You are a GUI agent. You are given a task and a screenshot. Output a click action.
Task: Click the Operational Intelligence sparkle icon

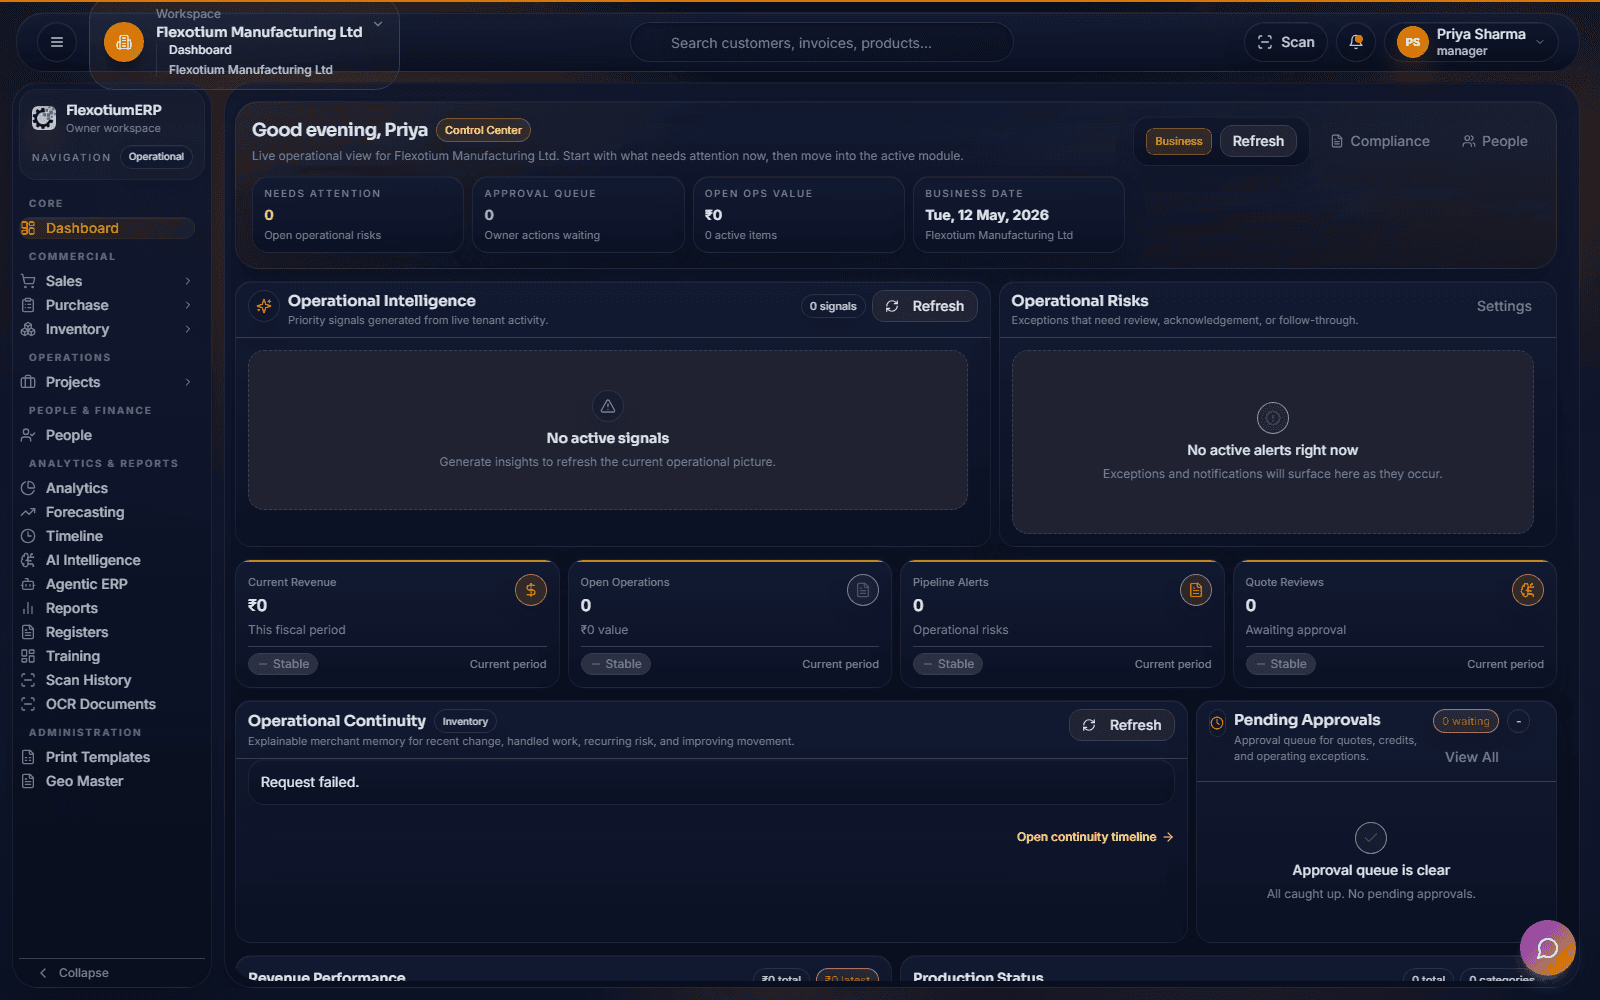click(264, 306)
